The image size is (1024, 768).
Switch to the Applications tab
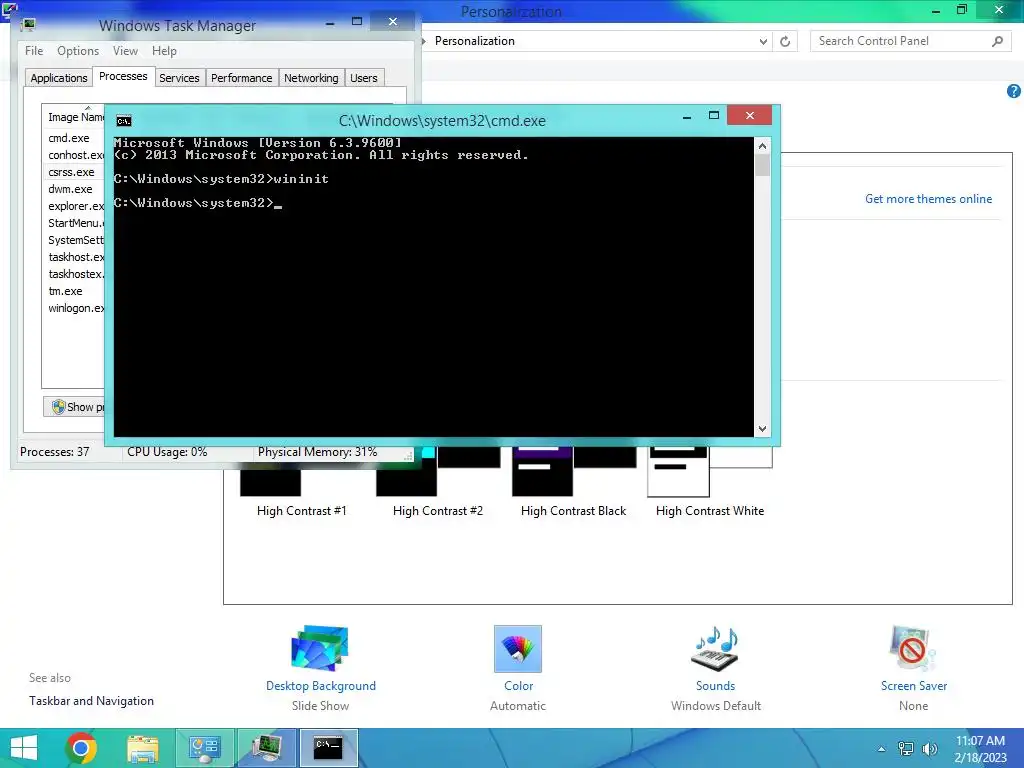tap(59, 78)
